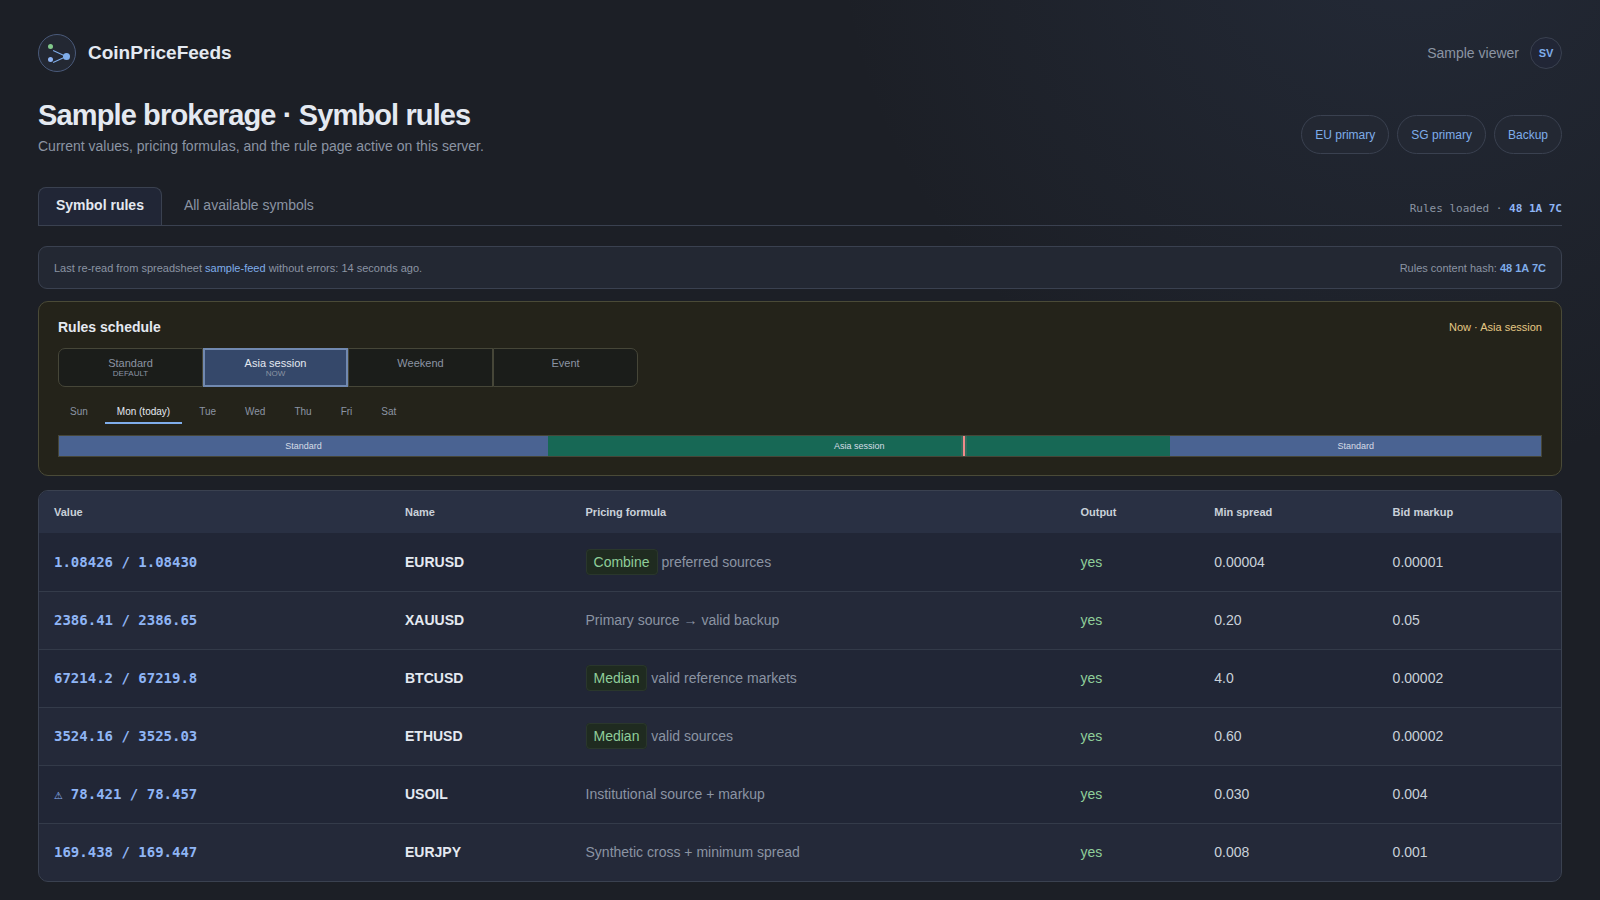Click the first Standard timeline segment

[303, 446]
